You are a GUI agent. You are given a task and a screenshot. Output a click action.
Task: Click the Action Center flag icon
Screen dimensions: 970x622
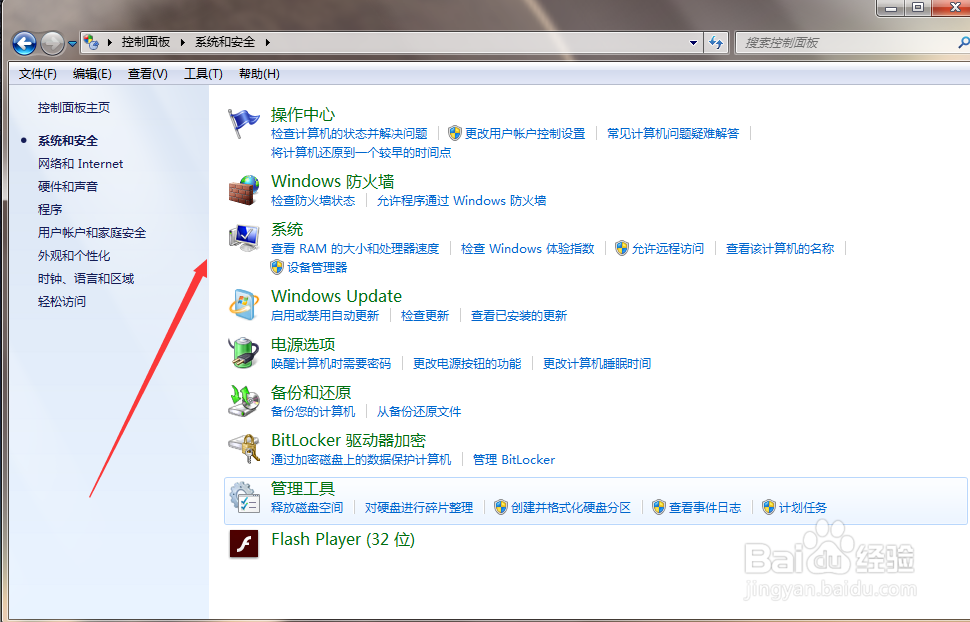point(244,124)
